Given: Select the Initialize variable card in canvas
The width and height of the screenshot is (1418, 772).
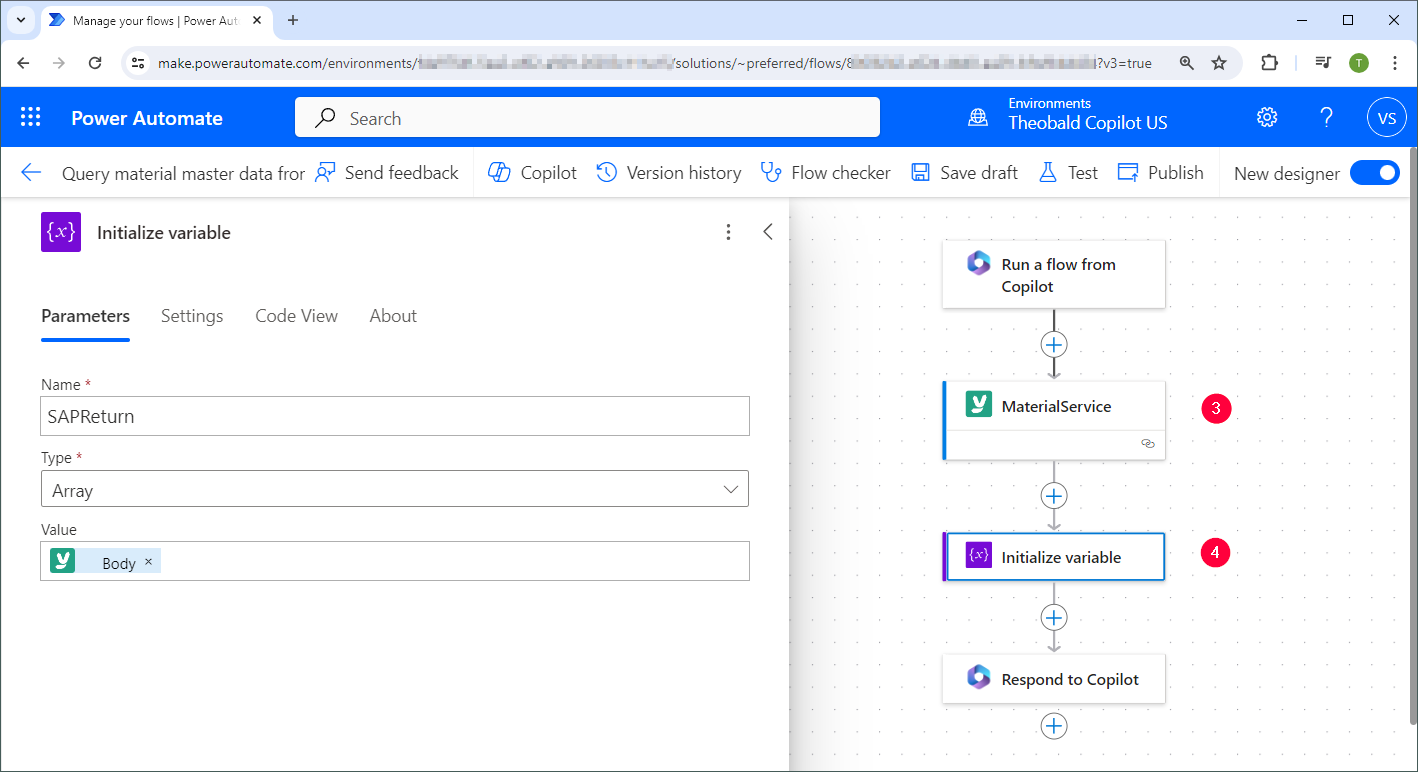Looking at the screenshot, I should click(1054, 557).
